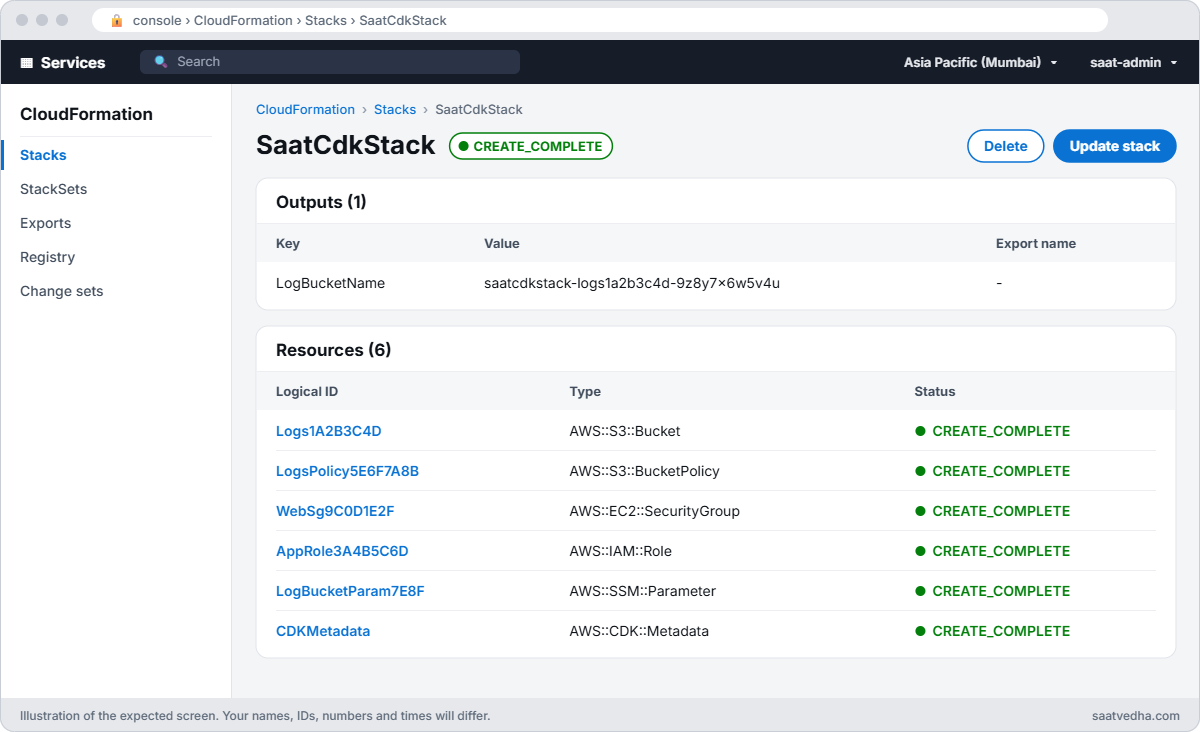Open the Asia Pacific (Mumbai) region dropdown
This screenshot has height=732, width=1200.
(x=980, y=62)
